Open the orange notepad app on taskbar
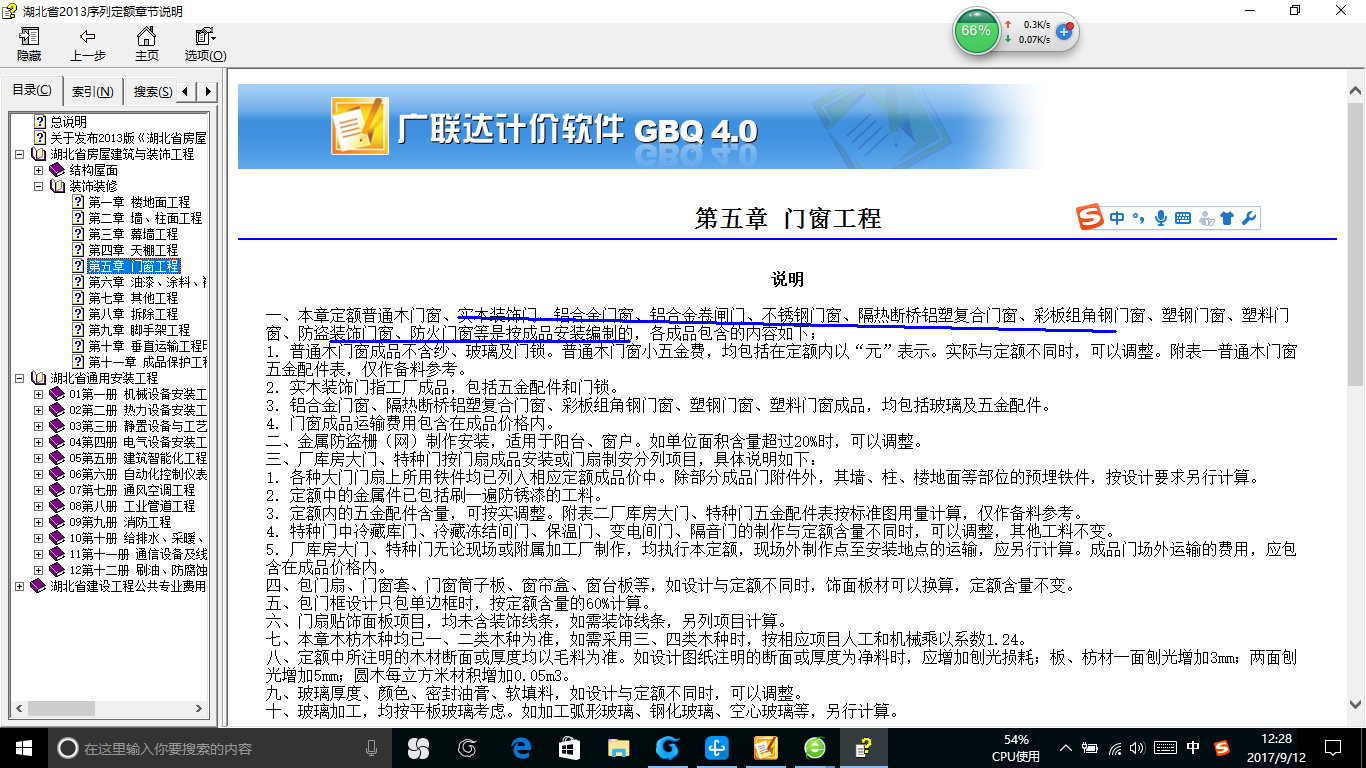Image resolution: width=1366 pixels, height=768 pixels. click(x=765, y=748)
